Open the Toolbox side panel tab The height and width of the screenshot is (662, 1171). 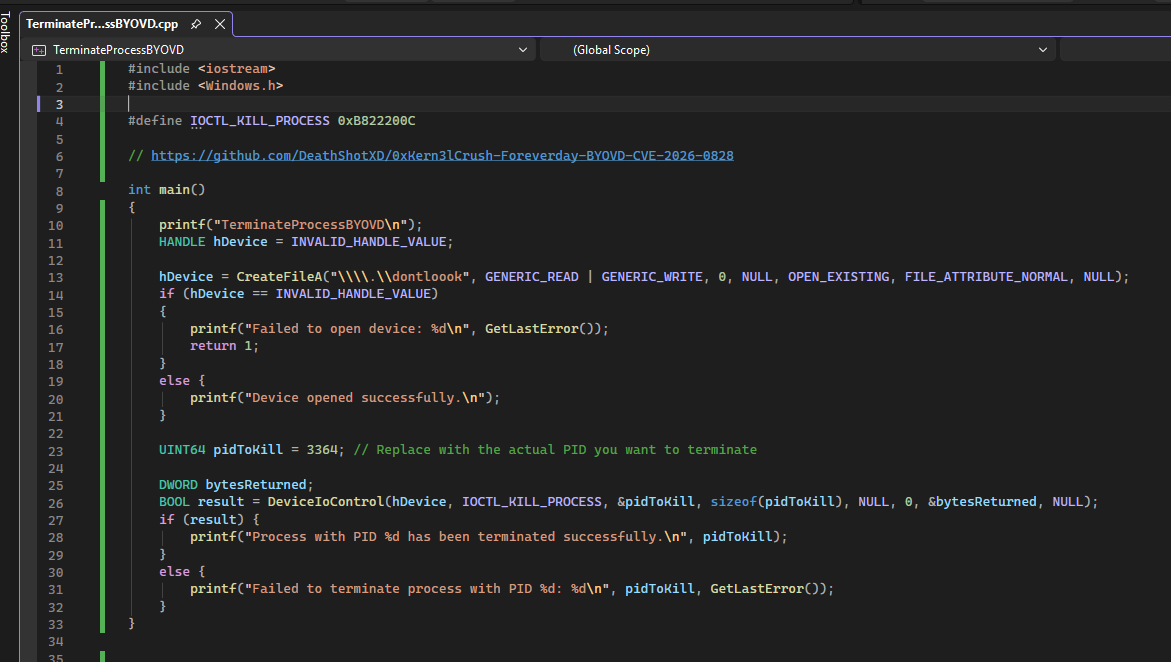click(6, 32)
